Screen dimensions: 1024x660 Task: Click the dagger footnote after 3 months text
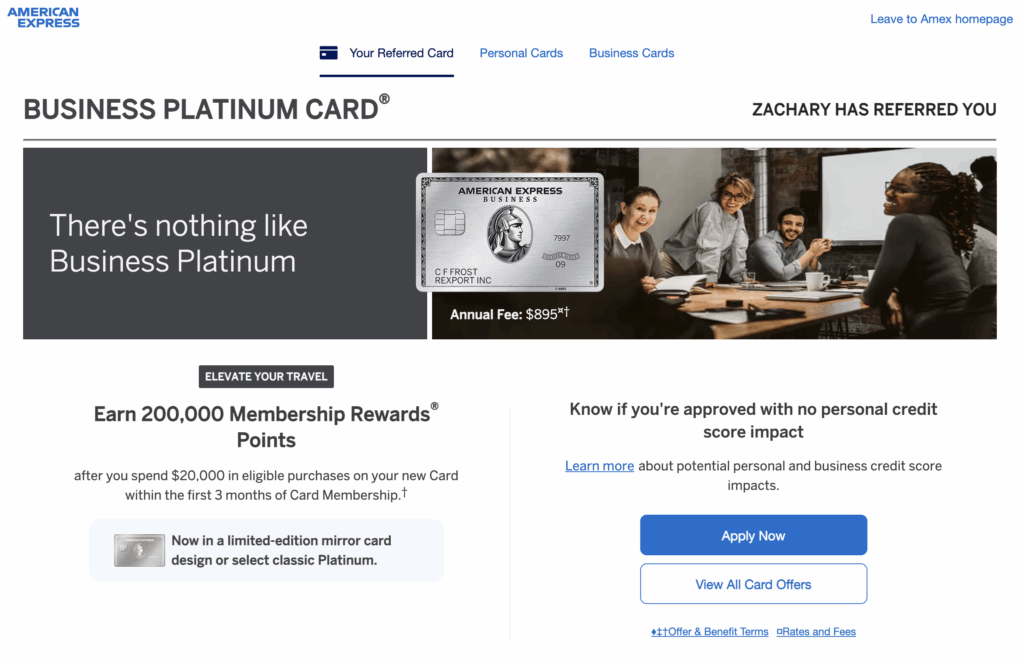click(x=404, y=491)
